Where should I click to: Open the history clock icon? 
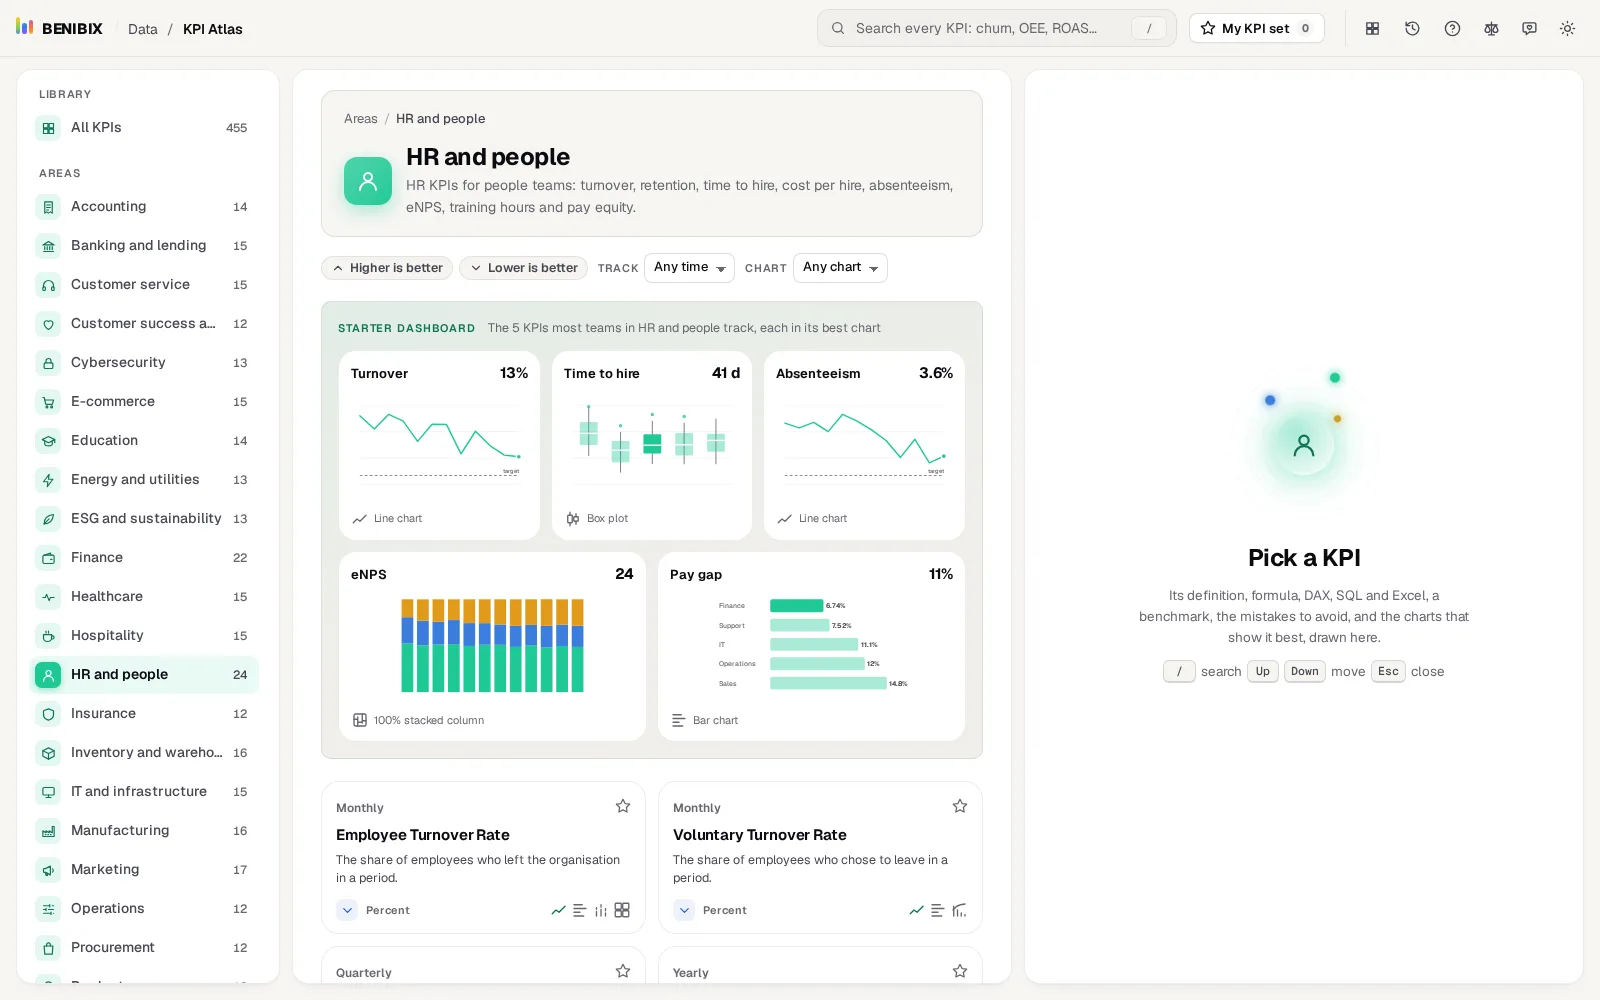pyautogui.click(x=1412, y=29)
